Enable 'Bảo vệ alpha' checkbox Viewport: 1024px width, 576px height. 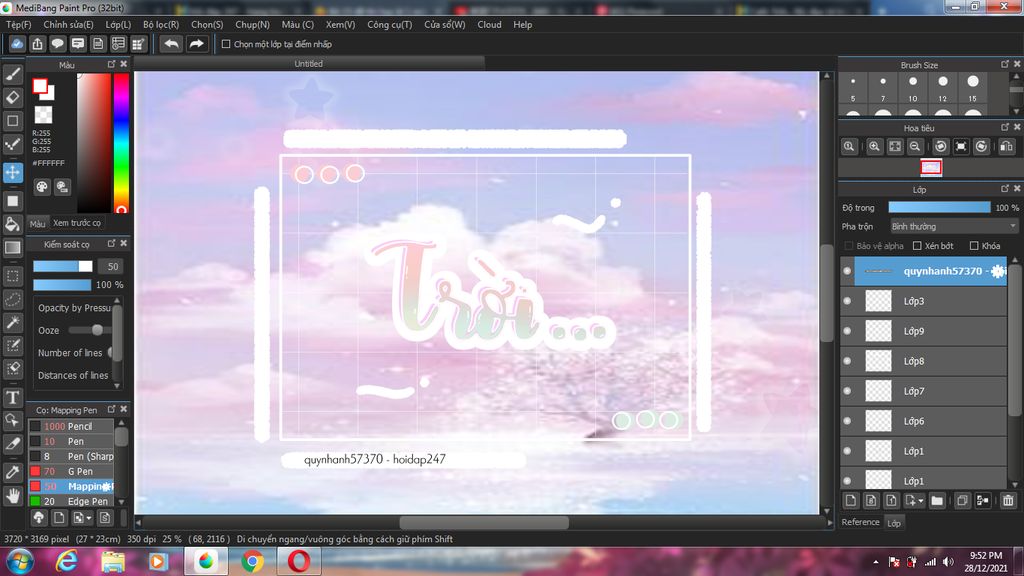(x=848, y=246)
